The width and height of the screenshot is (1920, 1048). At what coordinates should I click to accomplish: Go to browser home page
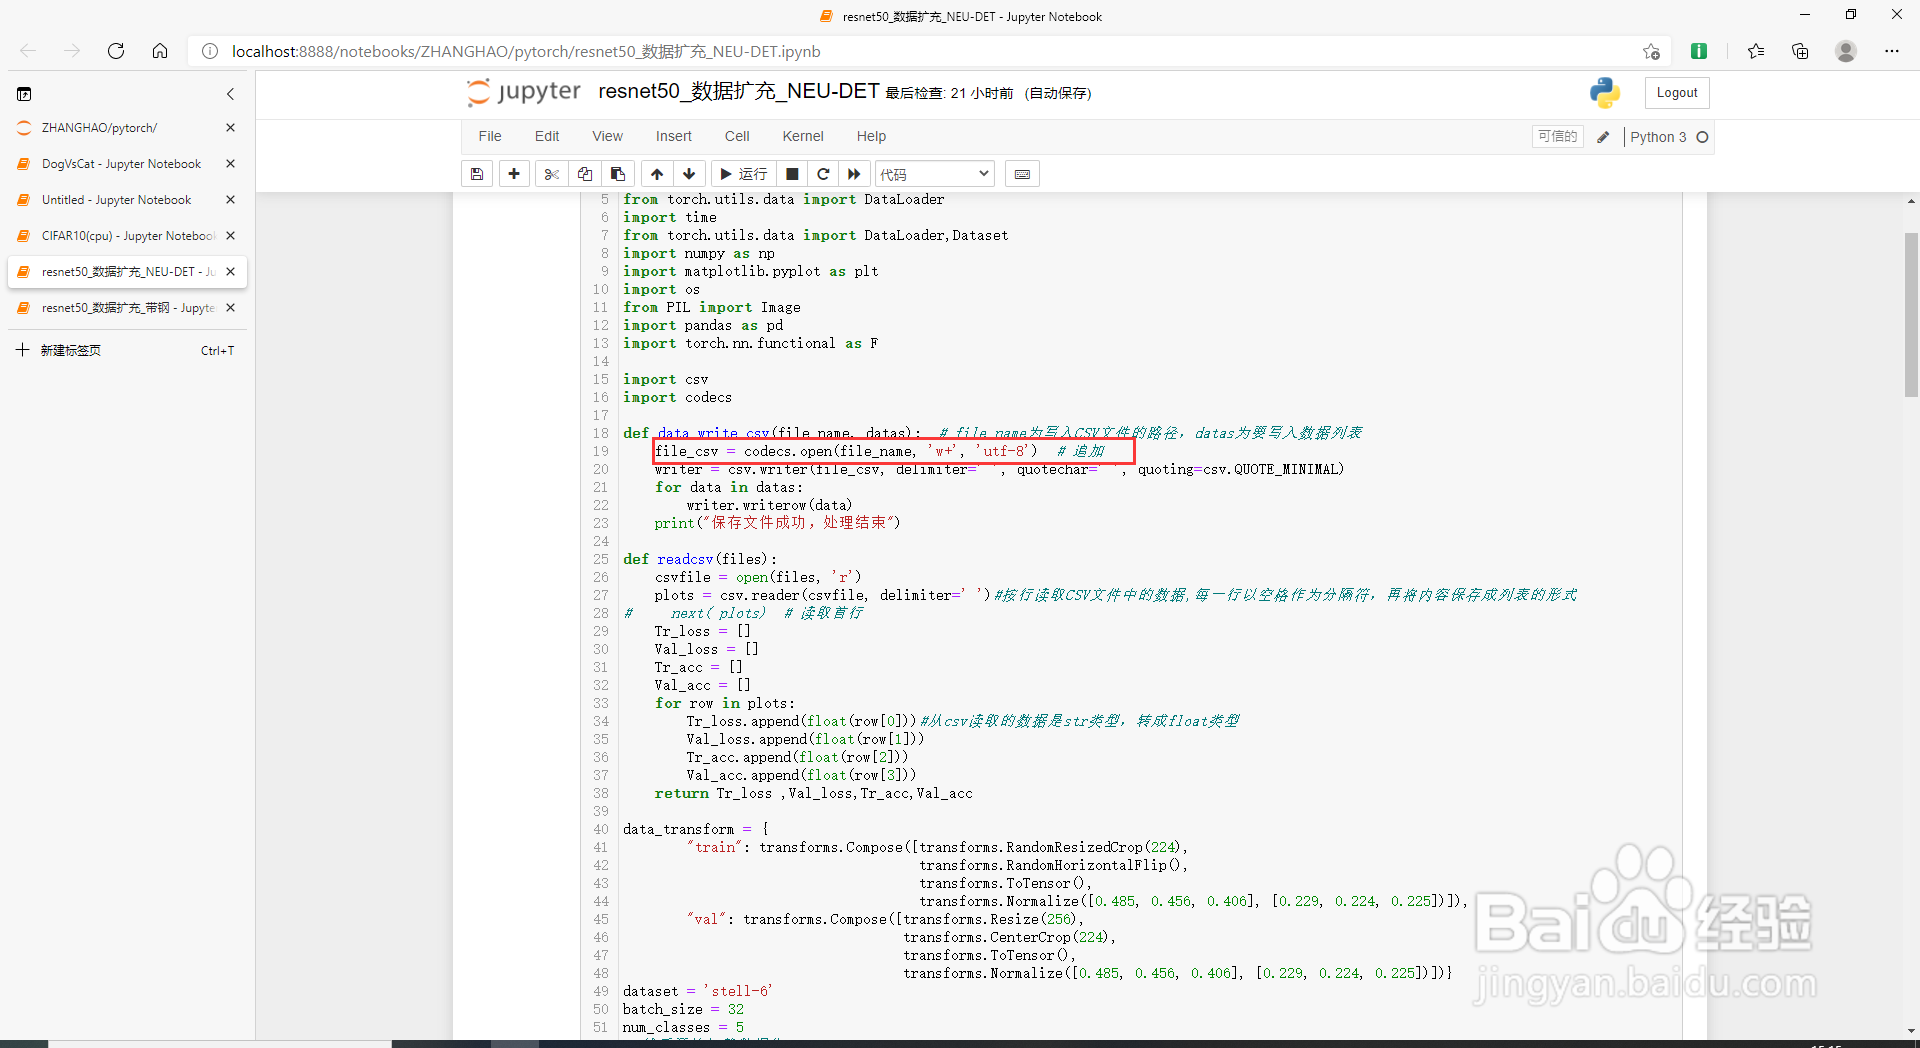pos(160,51)
